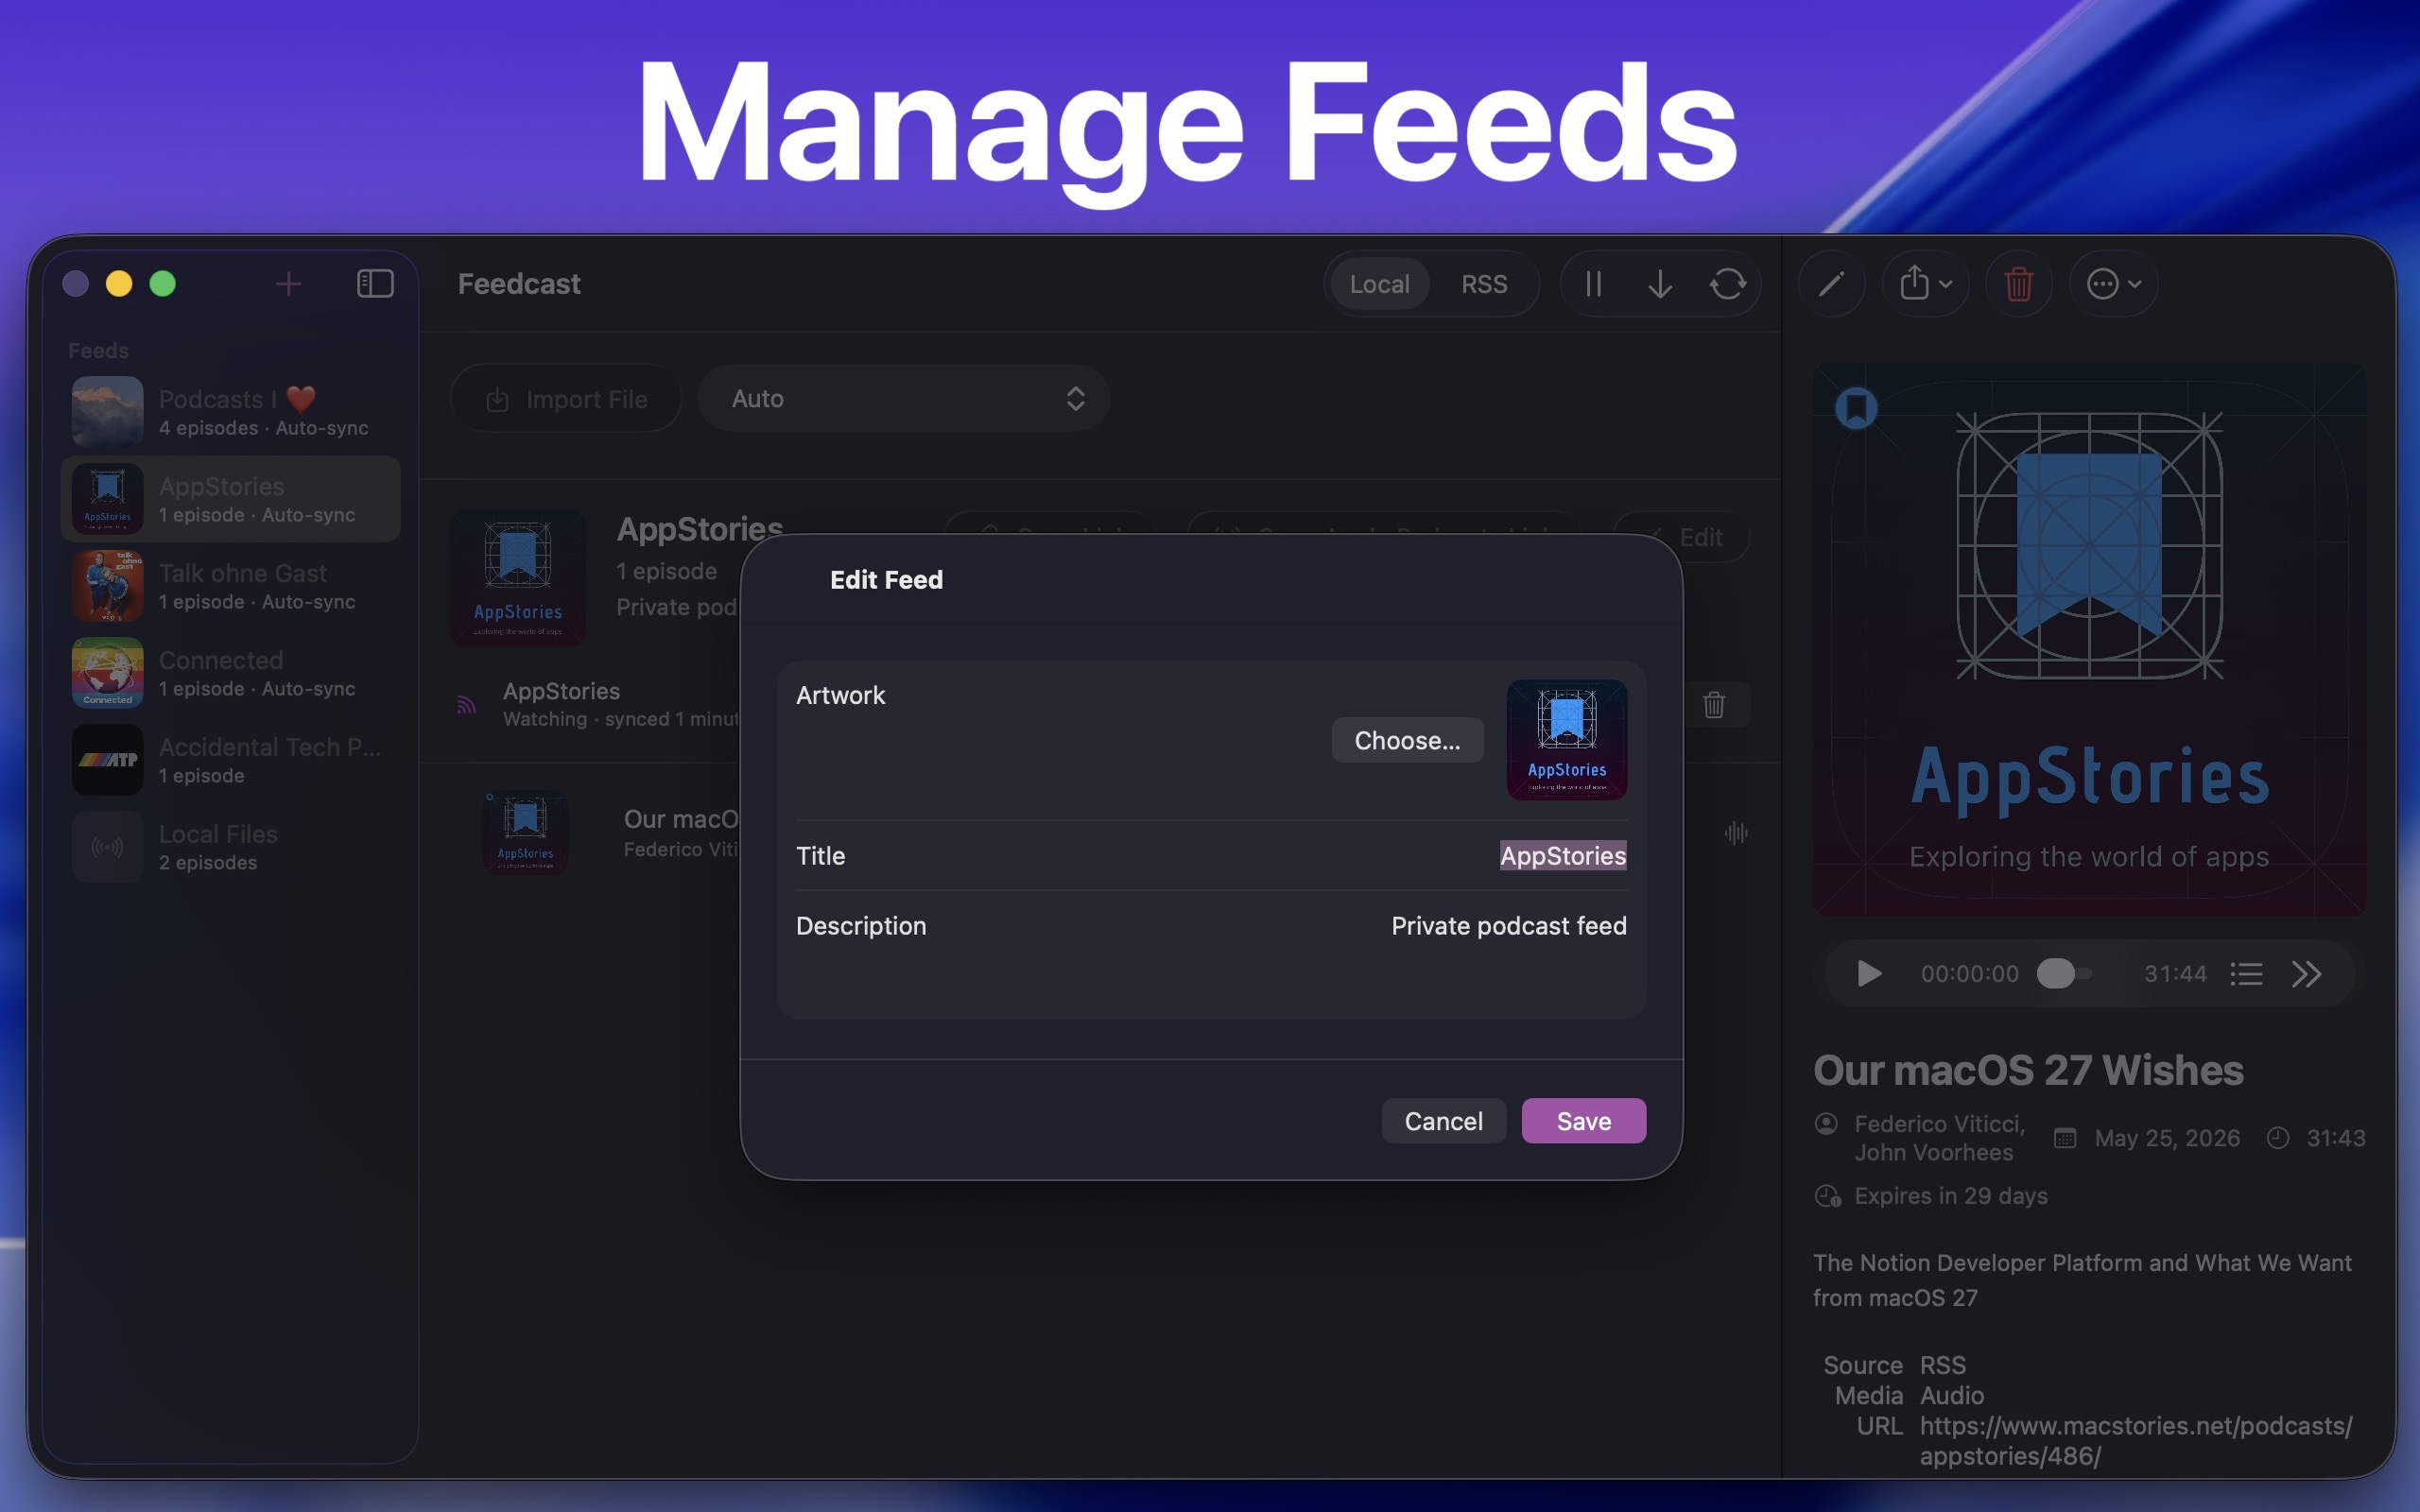The height and width of the screenshot is (1512, 2420).
Task: Click Federico Viticci, John Voorhees author text
Action: pos(1940,1138)
